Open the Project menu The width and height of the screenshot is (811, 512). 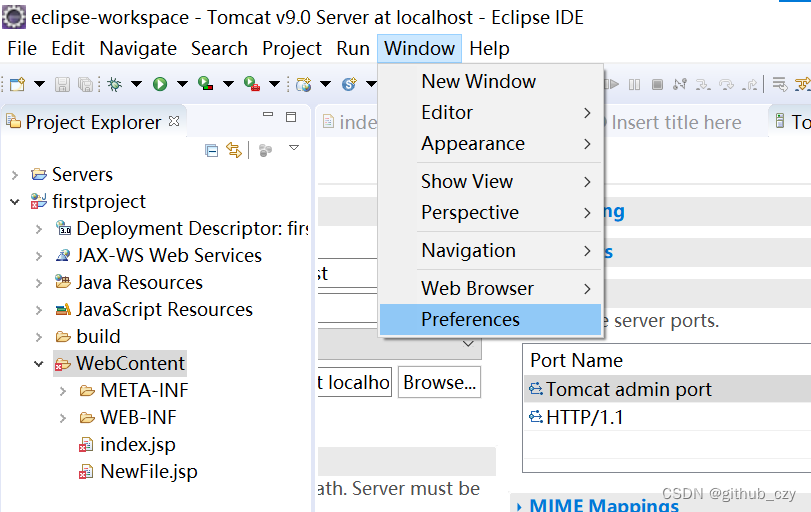tap(292, 49)
